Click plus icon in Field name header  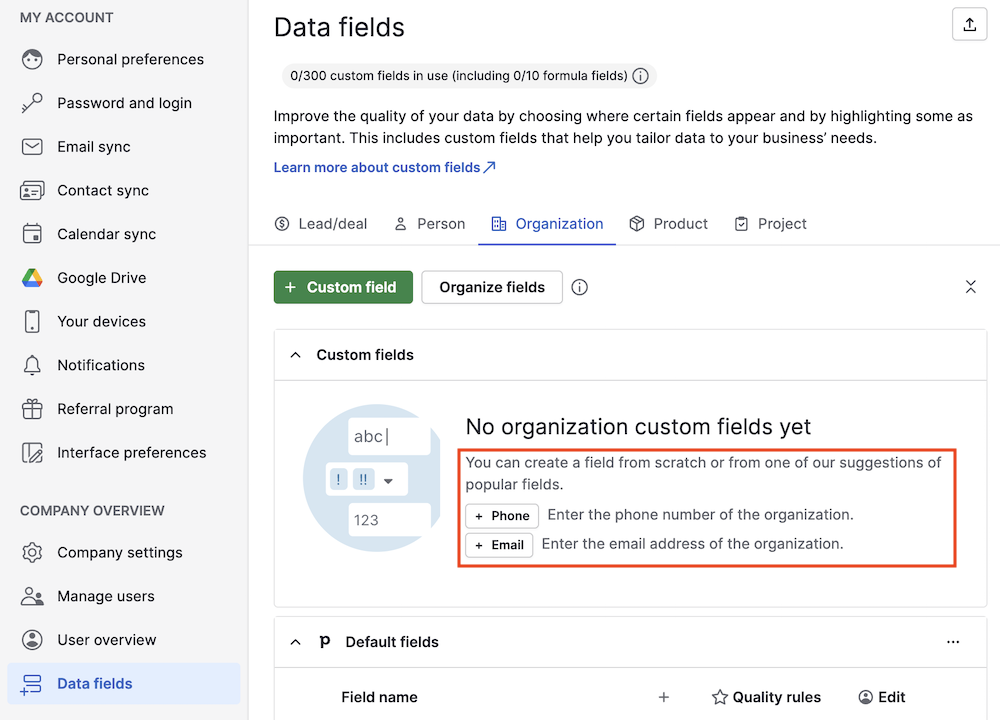pos(663,697)
